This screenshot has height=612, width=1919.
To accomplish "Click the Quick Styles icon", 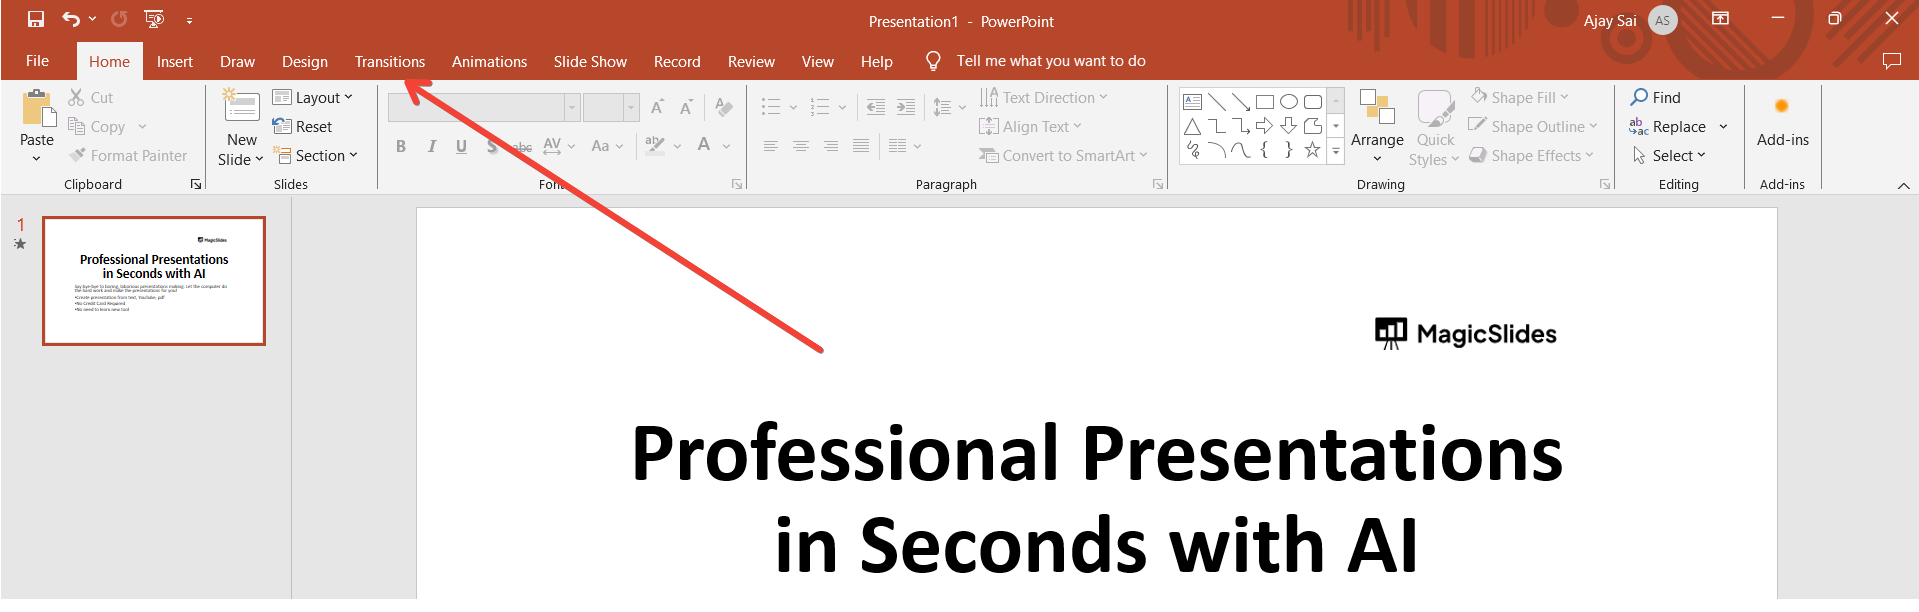I will [1435, 109].
